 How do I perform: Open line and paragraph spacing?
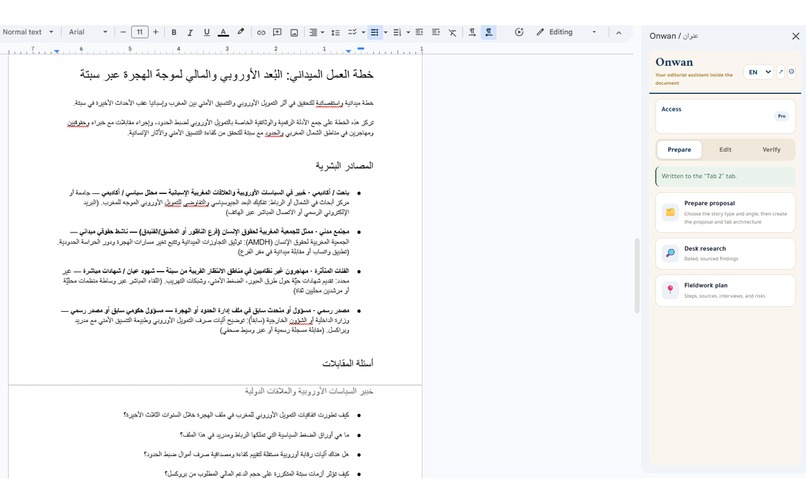pyautogui.click(x=335, y=32)
